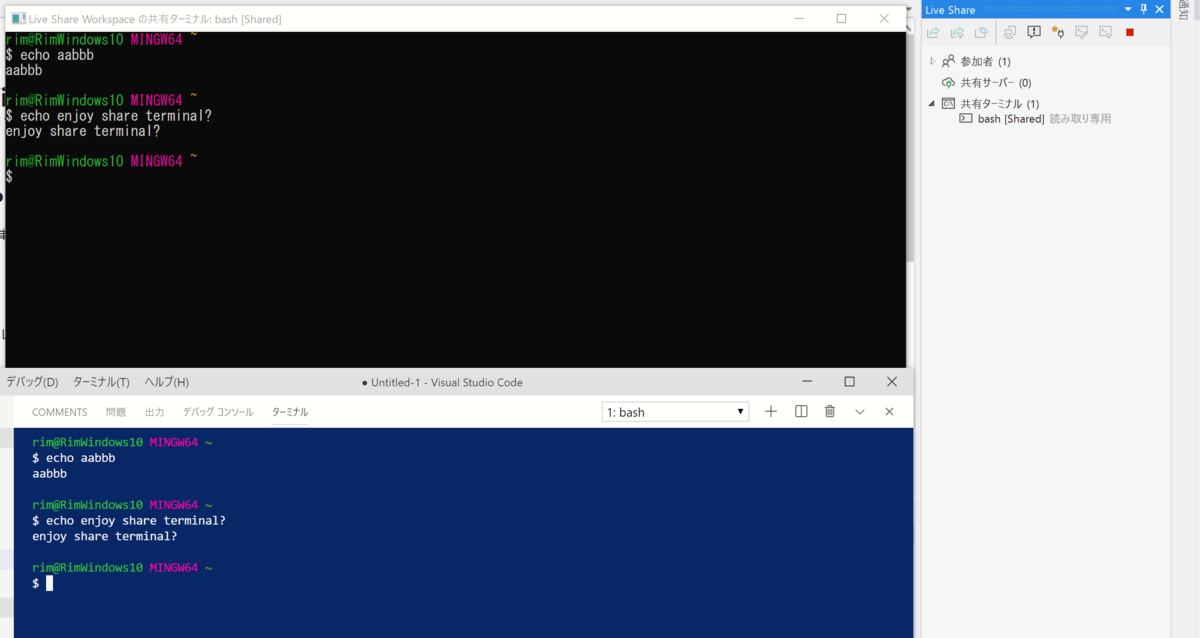This screenshot has width=1200, height=638.
Task: Open the 1: bash terminal dropdown
Action: pyautogui.click(x=675, y=411)
